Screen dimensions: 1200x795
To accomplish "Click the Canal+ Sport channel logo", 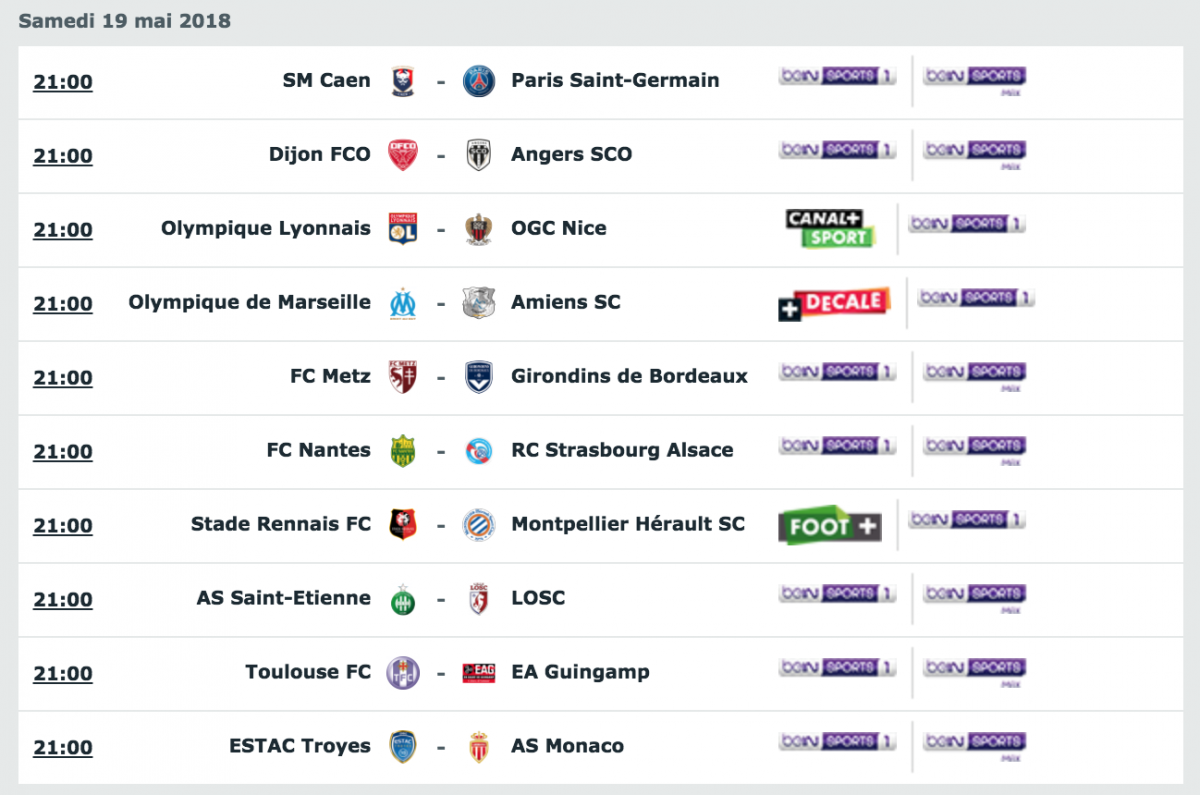I will click(830, 229).
